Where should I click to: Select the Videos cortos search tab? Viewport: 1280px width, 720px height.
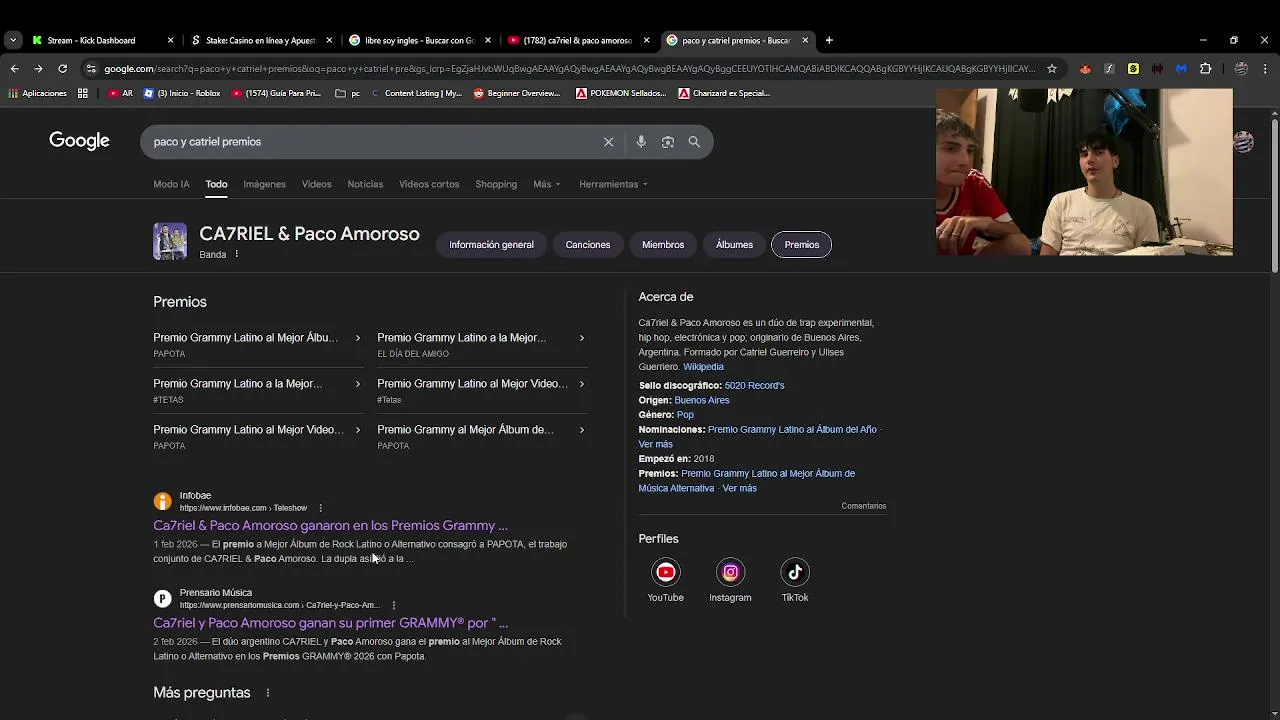pos(429,184)
